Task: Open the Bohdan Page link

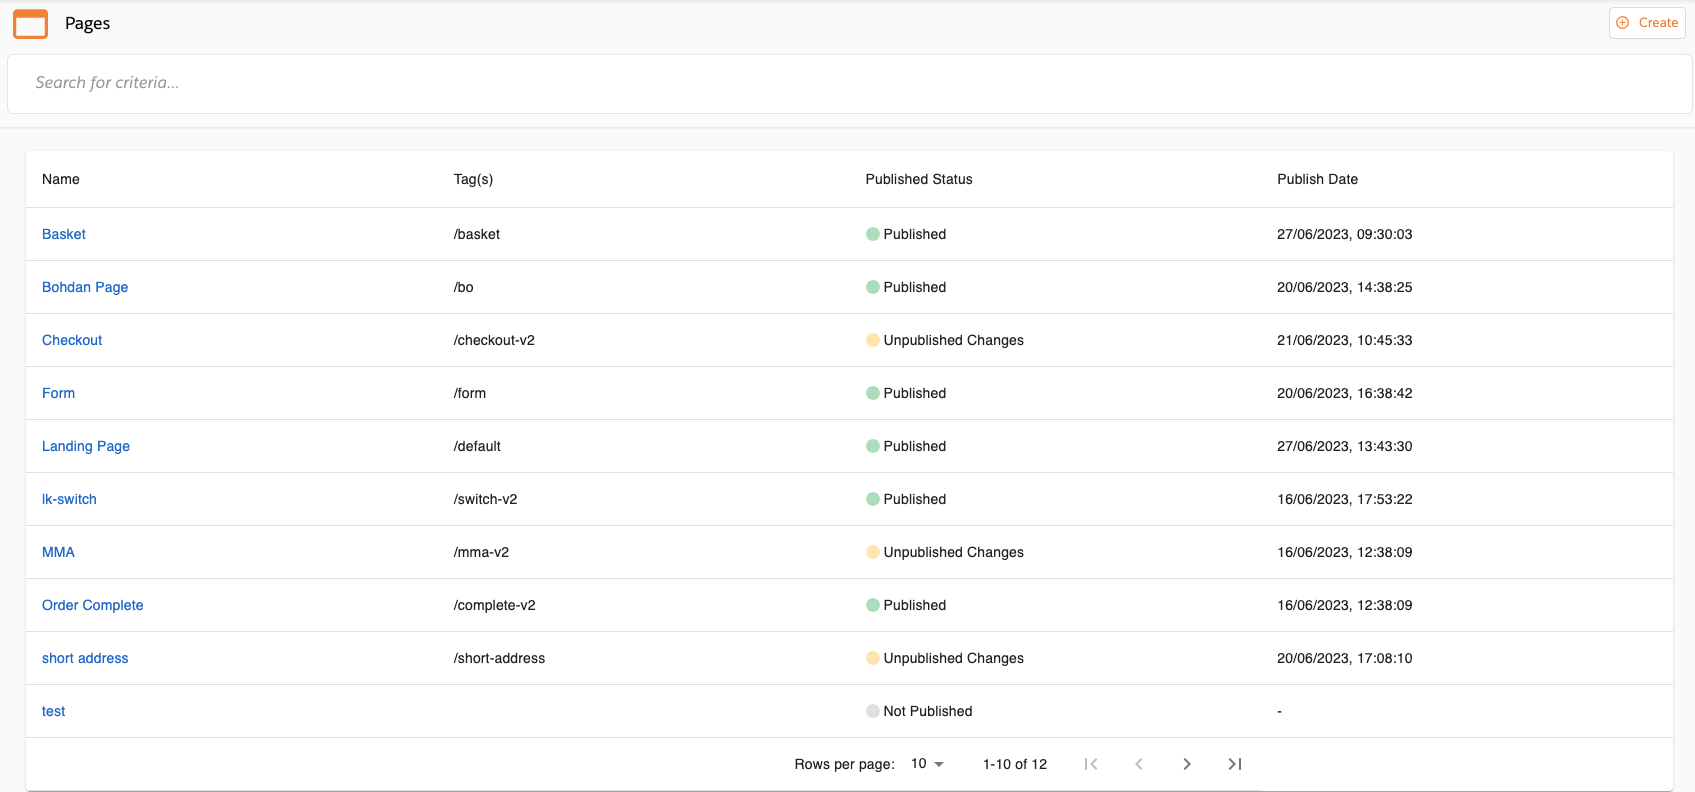Action: click(85, 287)
